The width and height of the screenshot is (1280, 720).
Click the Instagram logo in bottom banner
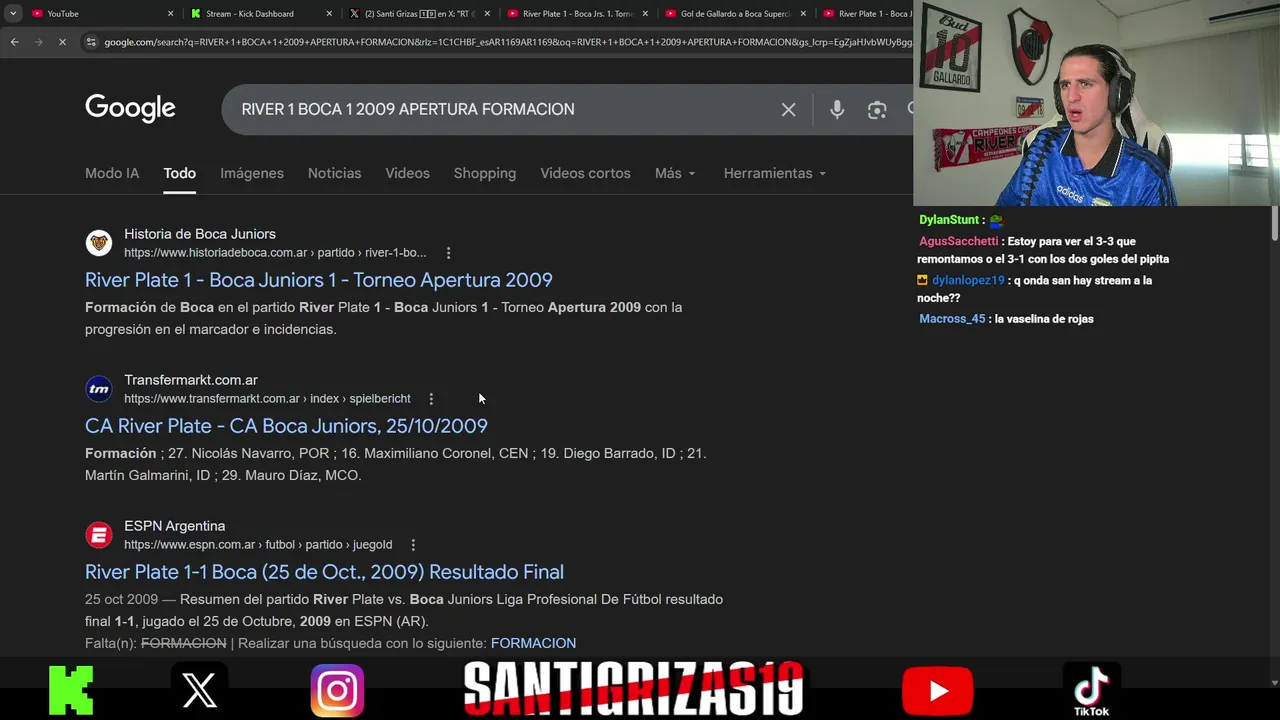[337, 690]
